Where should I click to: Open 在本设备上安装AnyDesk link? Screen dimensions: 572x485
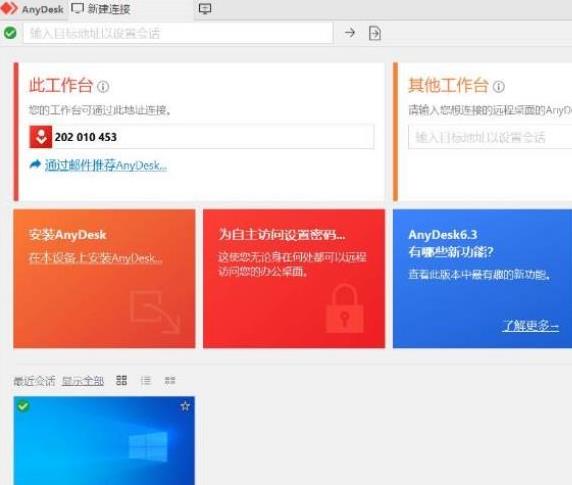click(96, 259)
